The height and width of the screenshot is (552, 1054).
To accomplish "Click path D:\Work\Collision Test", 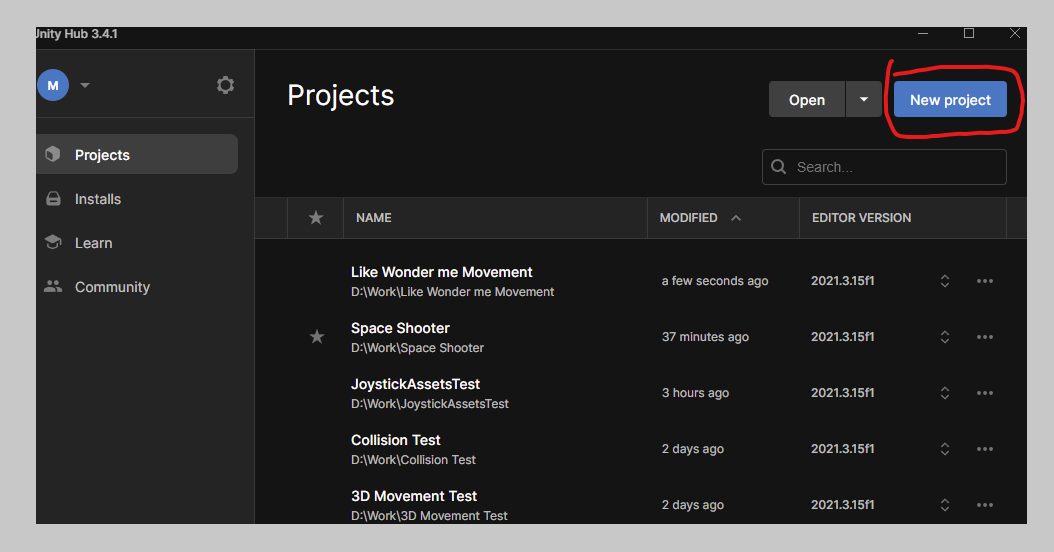I will click(x=413, y=460).
